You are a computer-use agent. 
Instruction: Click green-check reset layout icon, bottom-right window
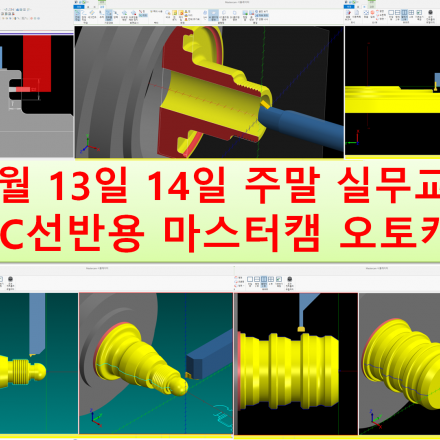click(279, 279)
